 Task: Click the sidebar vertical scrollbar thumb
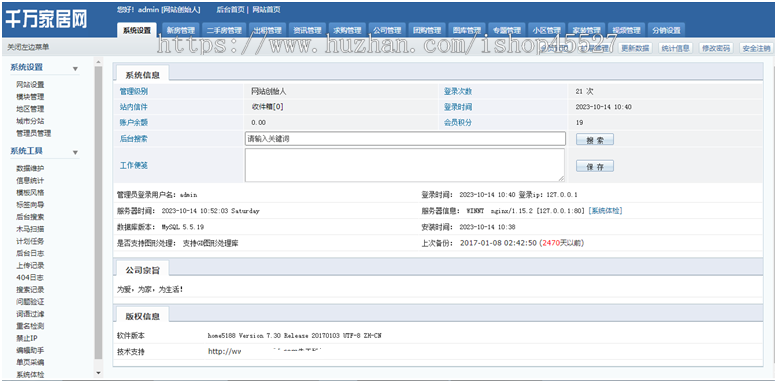[98, 213]
